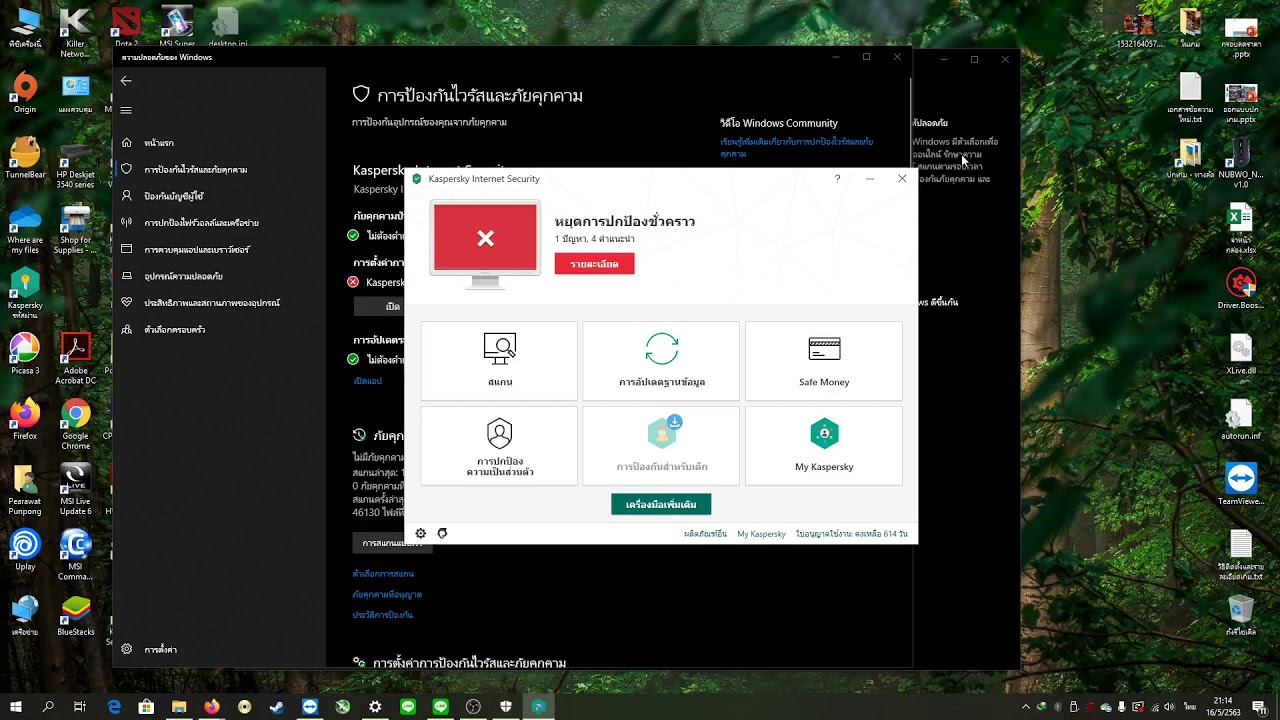1280x720 pixels.
Task: Open Steam from the taskbar
Action: (277, 707)
